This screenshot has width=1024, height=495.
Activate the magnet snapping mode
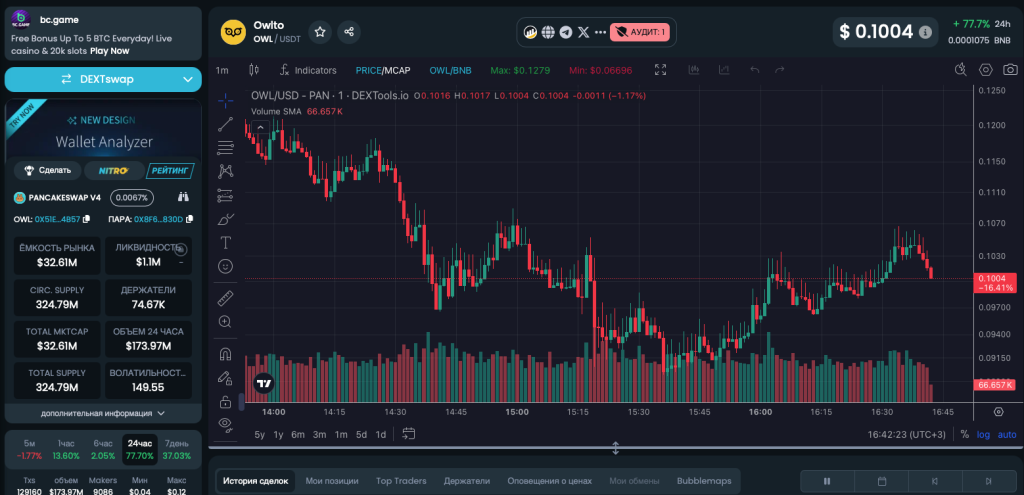coord(226,353)
